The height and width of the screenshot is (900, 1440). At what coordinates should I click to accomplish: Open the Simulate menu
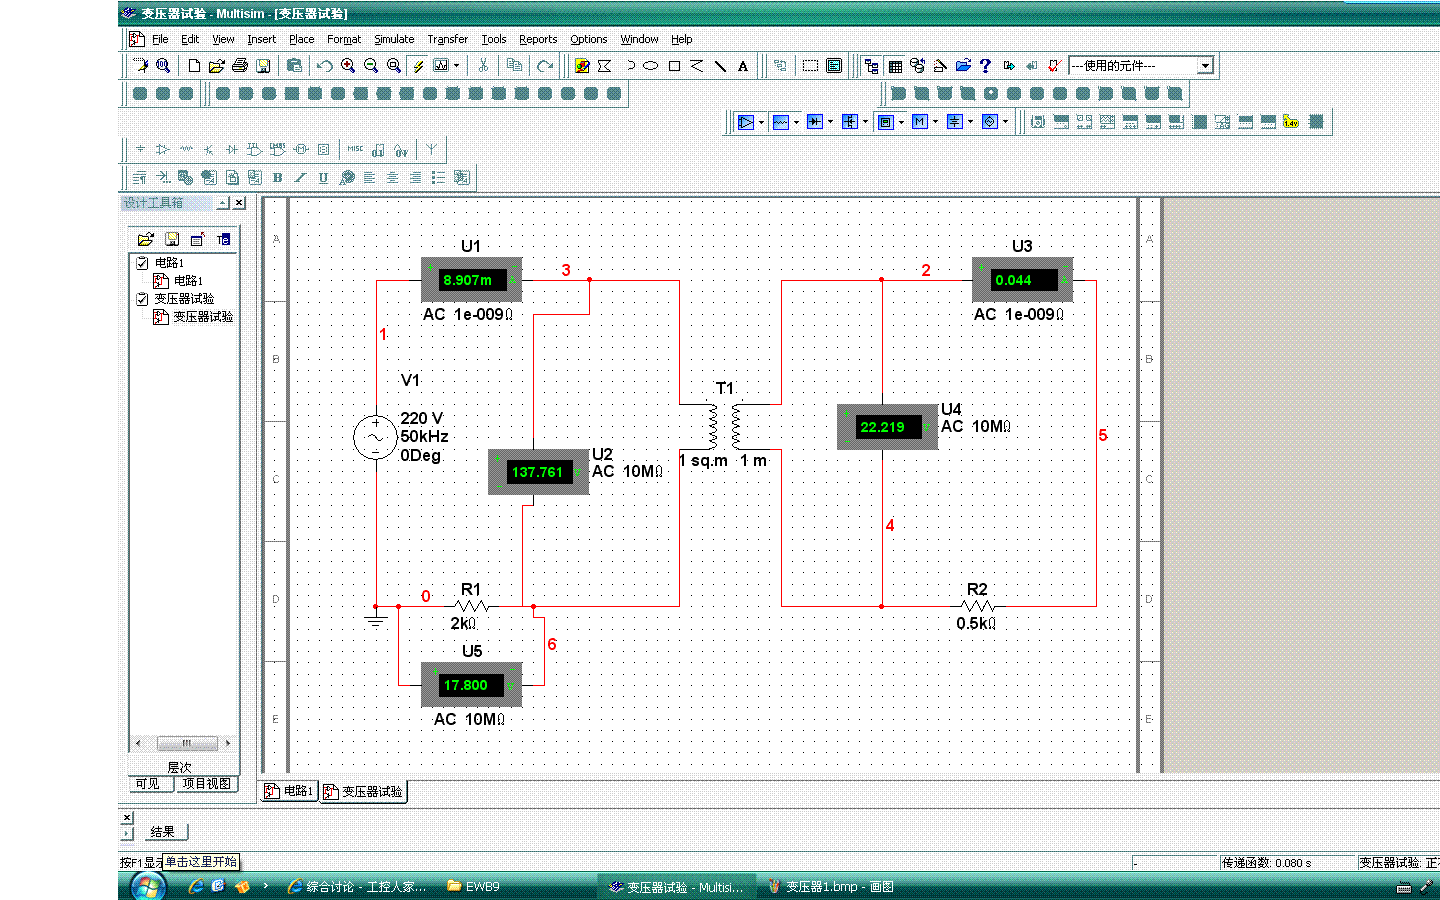click(394, 39)
